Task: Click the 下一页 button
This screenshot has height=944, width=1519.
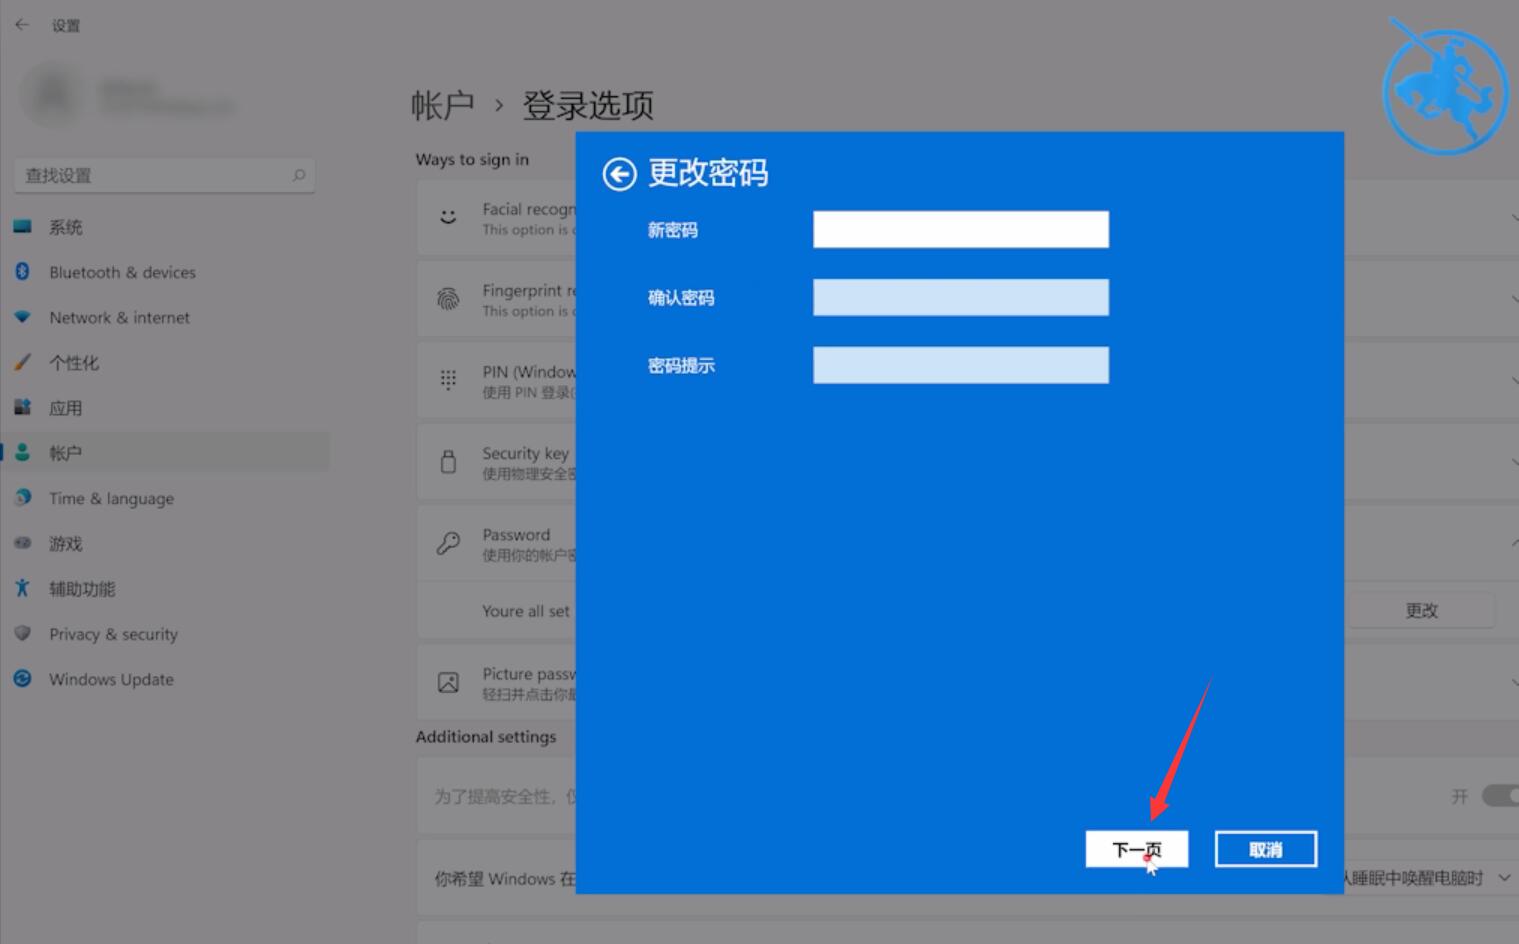Action: (1137, 849)
